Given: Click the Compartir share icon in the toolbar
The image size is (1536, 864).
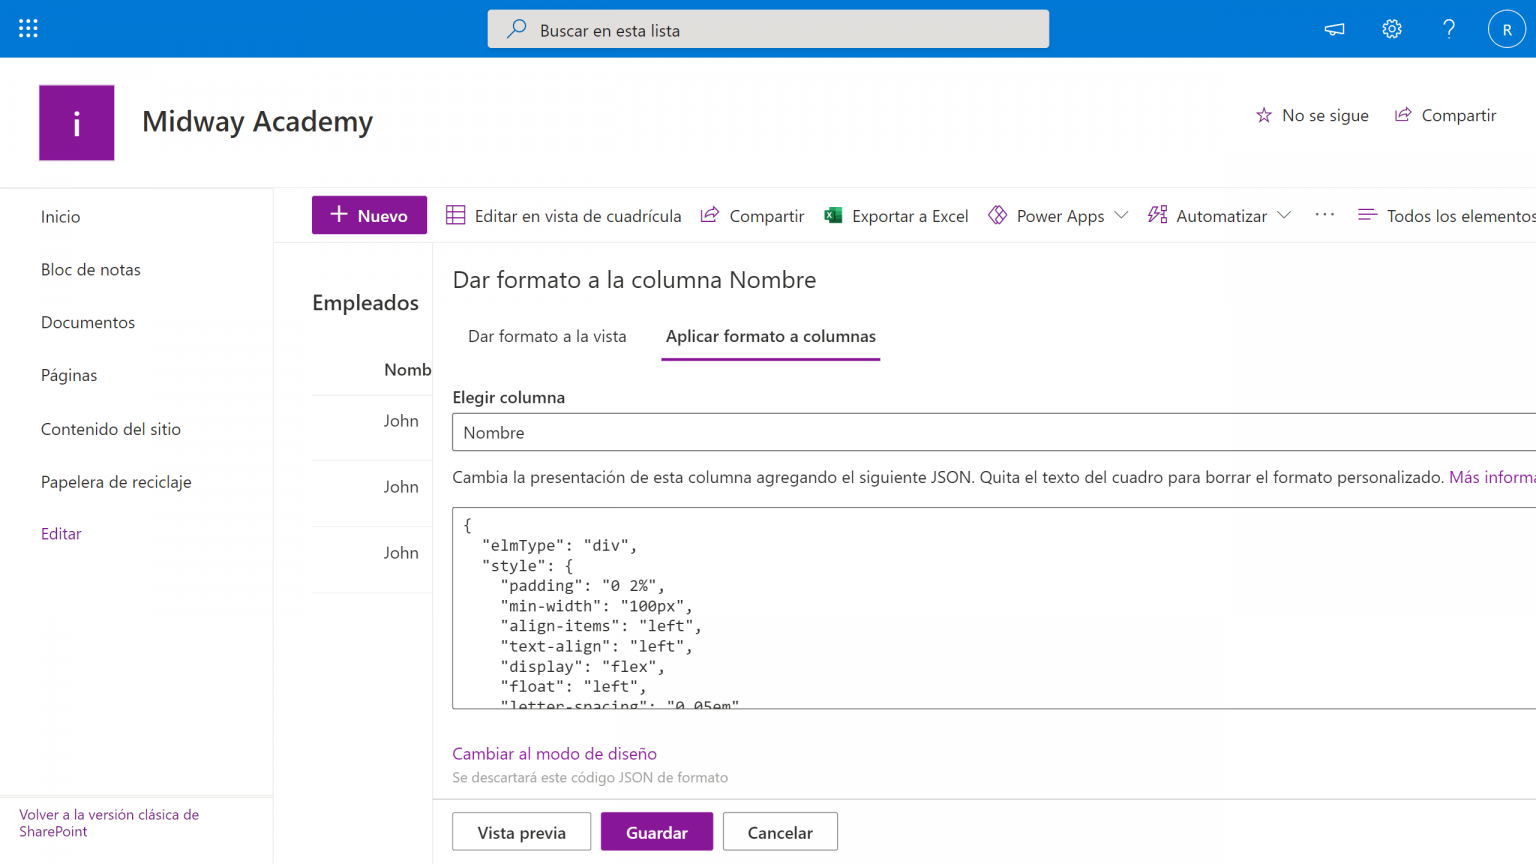Looking at the screenshot, I should point(710,215).
